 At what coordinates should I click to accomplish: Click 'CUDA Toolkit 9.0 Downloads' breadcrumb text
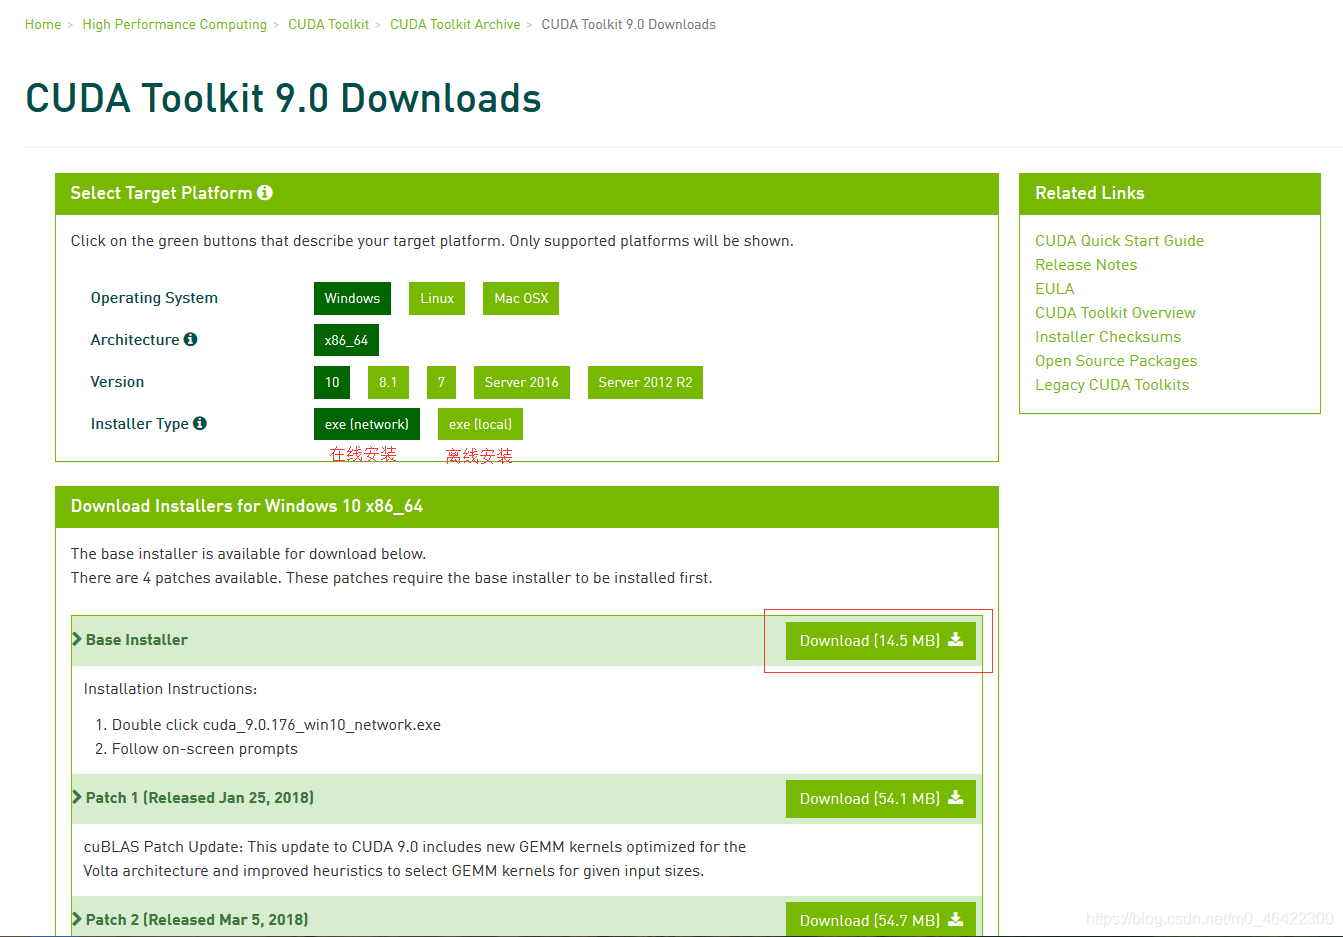[629, 24]
